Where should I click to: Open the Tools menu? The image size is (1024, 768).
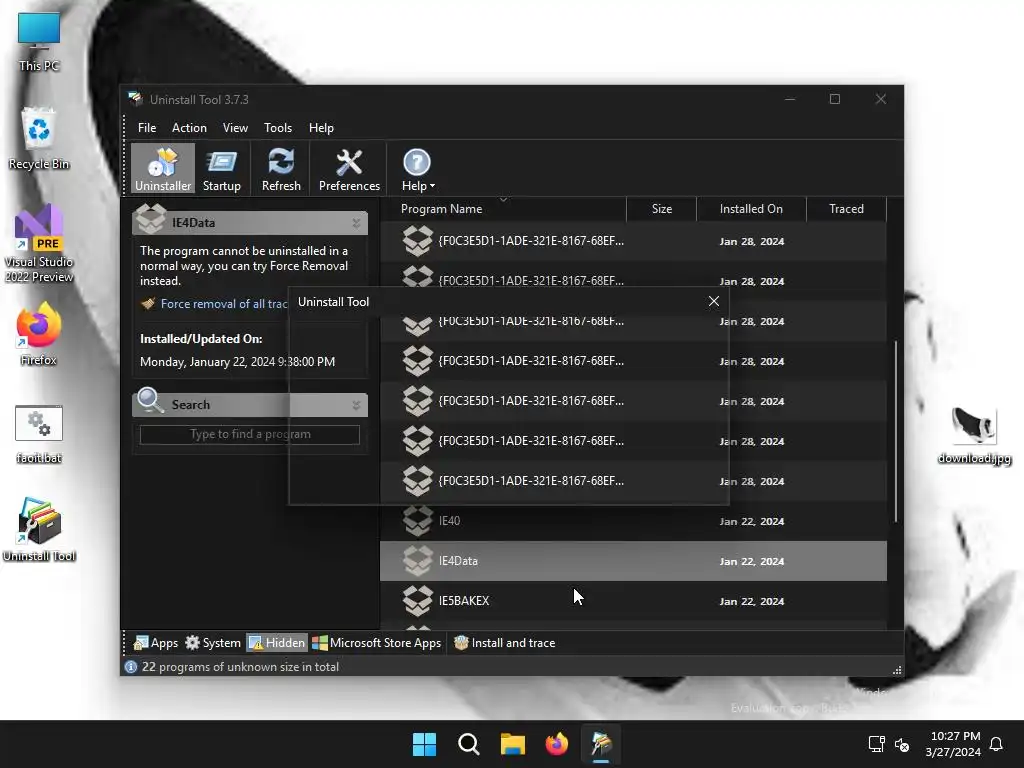tap(278, 128)
